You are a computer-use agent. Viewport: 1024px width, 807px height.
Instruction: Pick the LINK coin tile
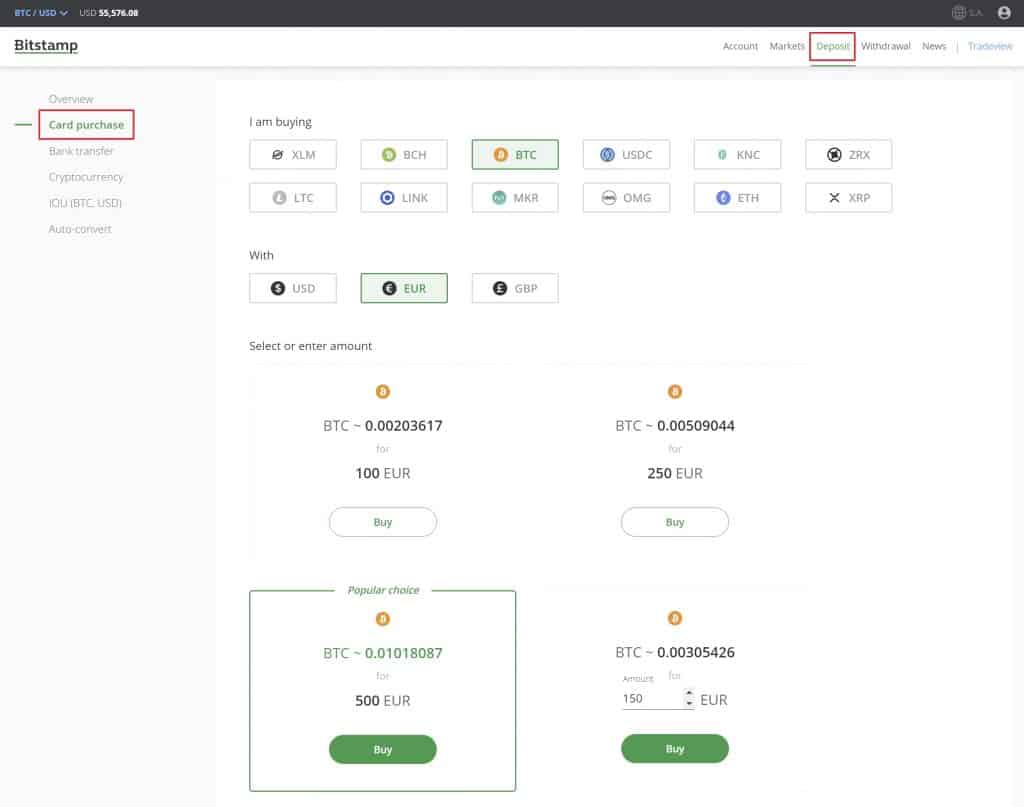coord(404,198)
